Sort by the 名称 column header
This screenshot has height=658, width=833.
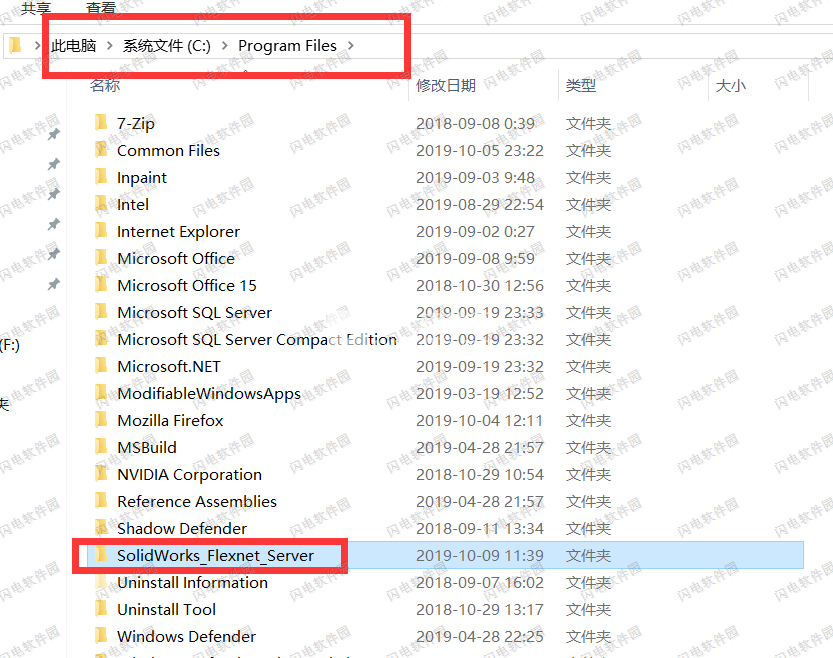point(105,85)
